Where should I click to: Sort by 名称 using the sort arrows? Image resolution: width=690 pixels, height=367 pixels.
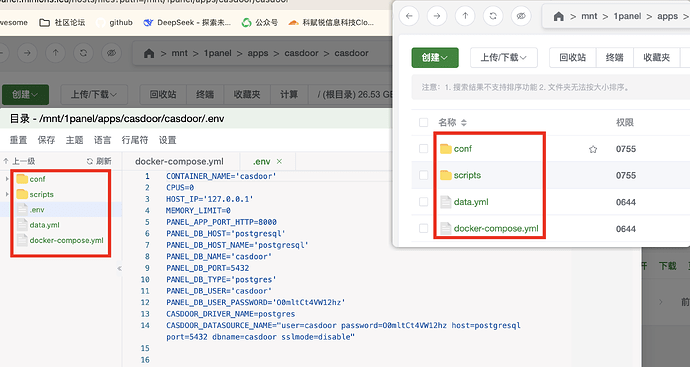pyautogui.click(x=464, y=123)
